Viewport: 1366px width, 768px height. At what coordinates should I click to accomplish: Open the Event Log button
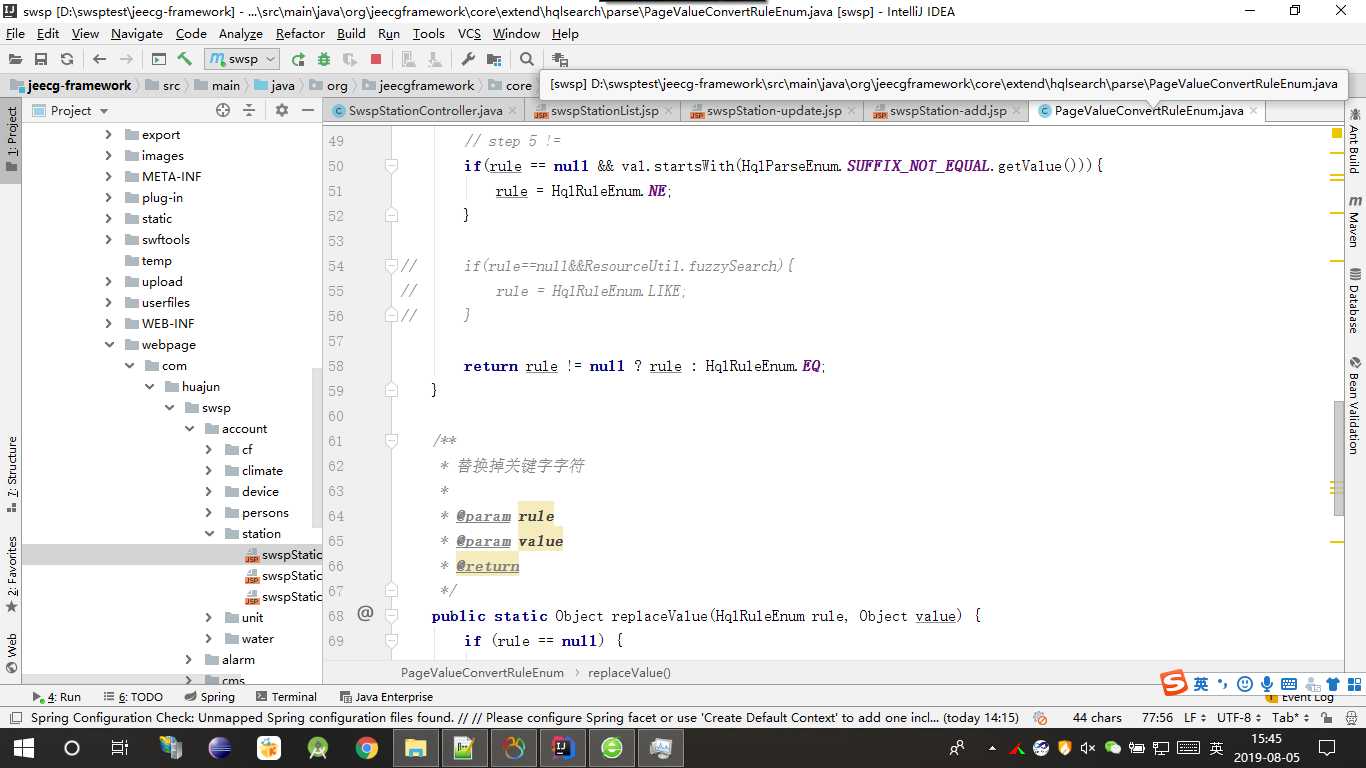coord(1302,697)
